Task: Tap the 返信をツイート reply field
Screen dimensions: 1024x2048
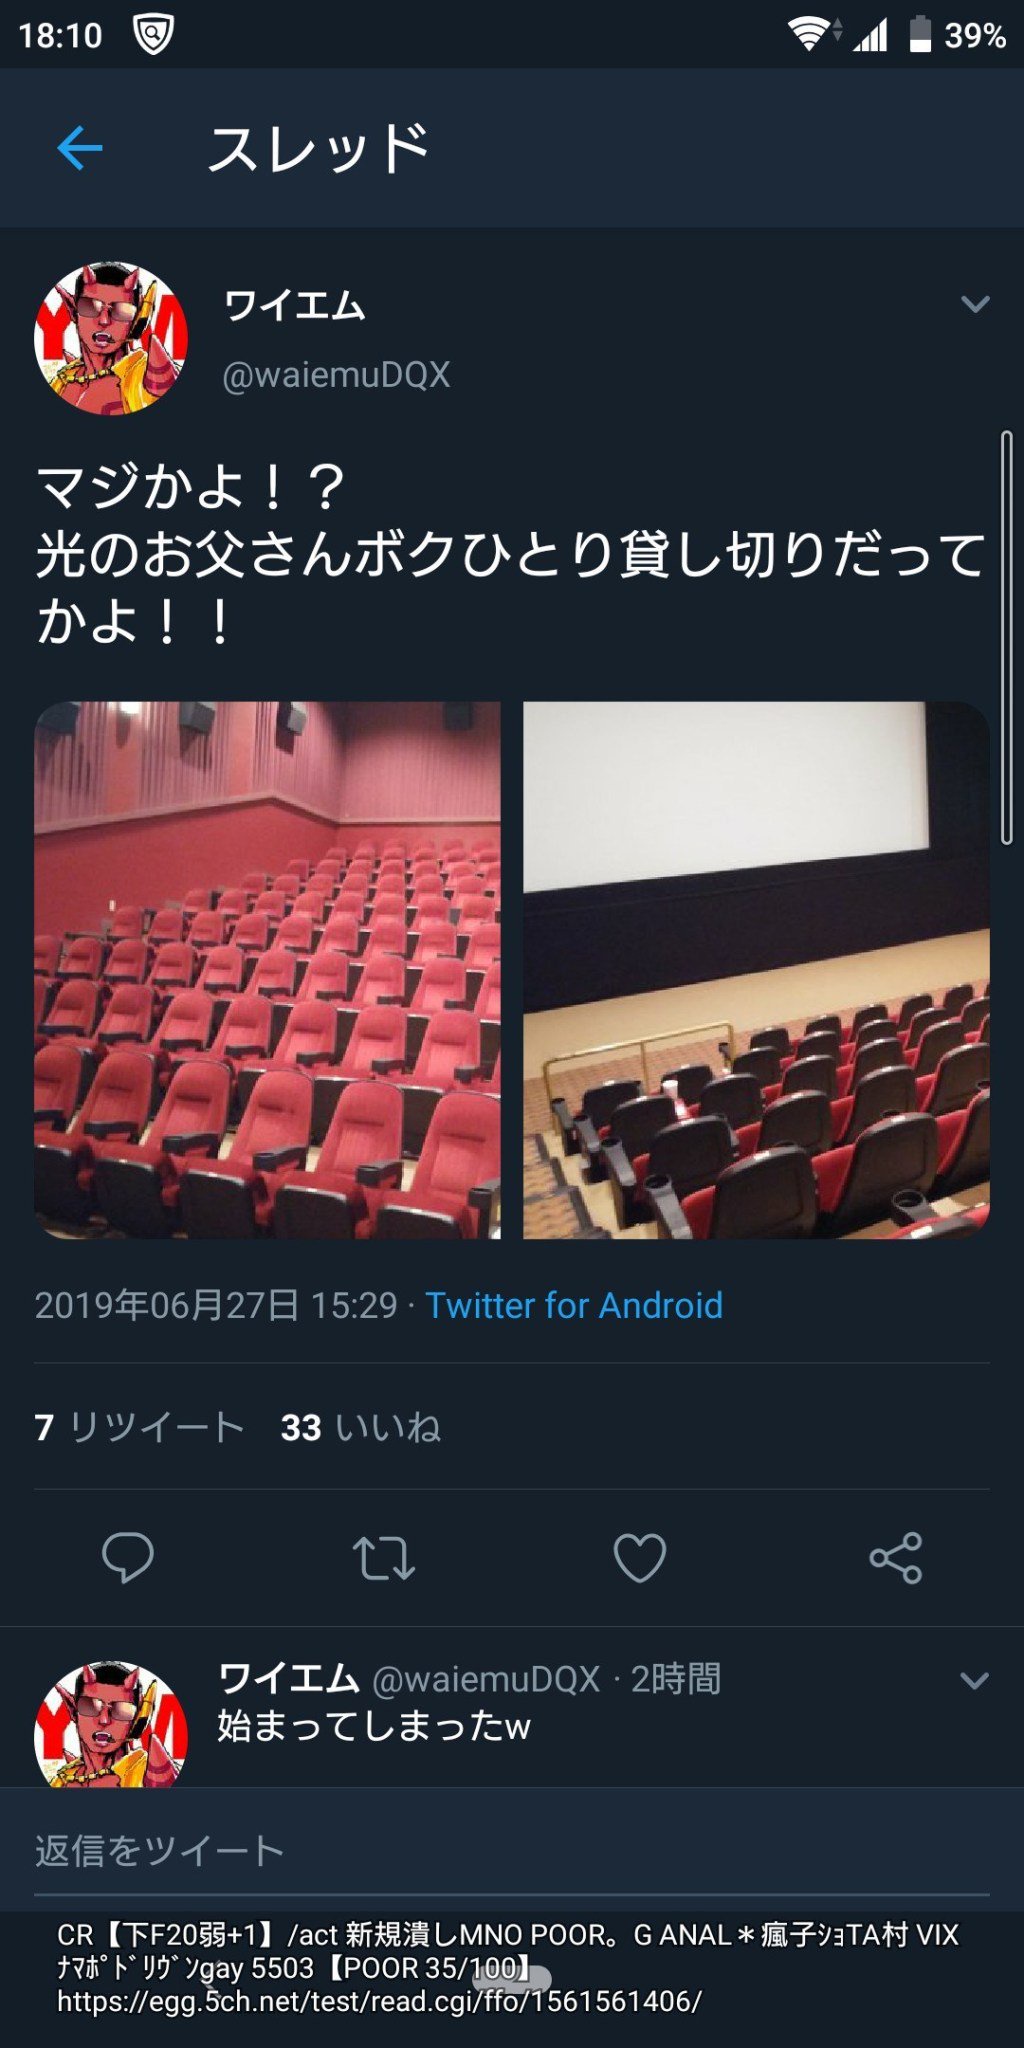Action: 512,1851
